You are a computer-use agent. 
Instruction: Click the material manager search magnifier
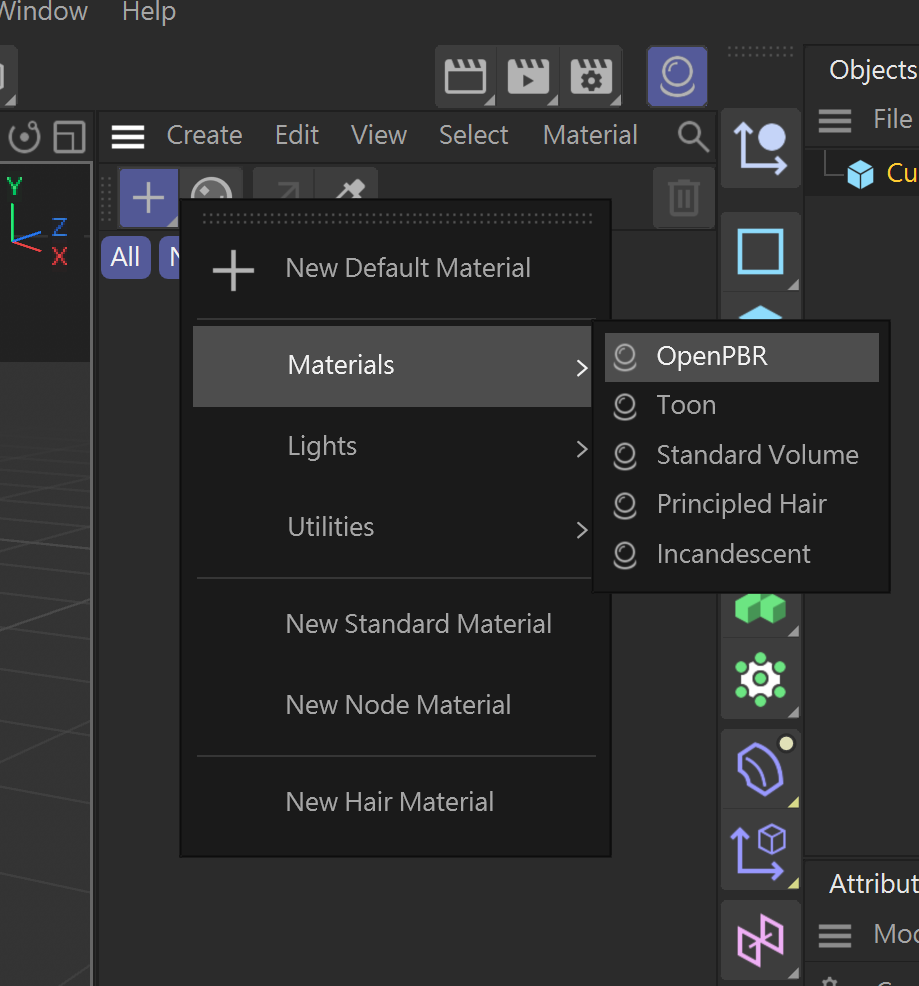pos(692,136)
